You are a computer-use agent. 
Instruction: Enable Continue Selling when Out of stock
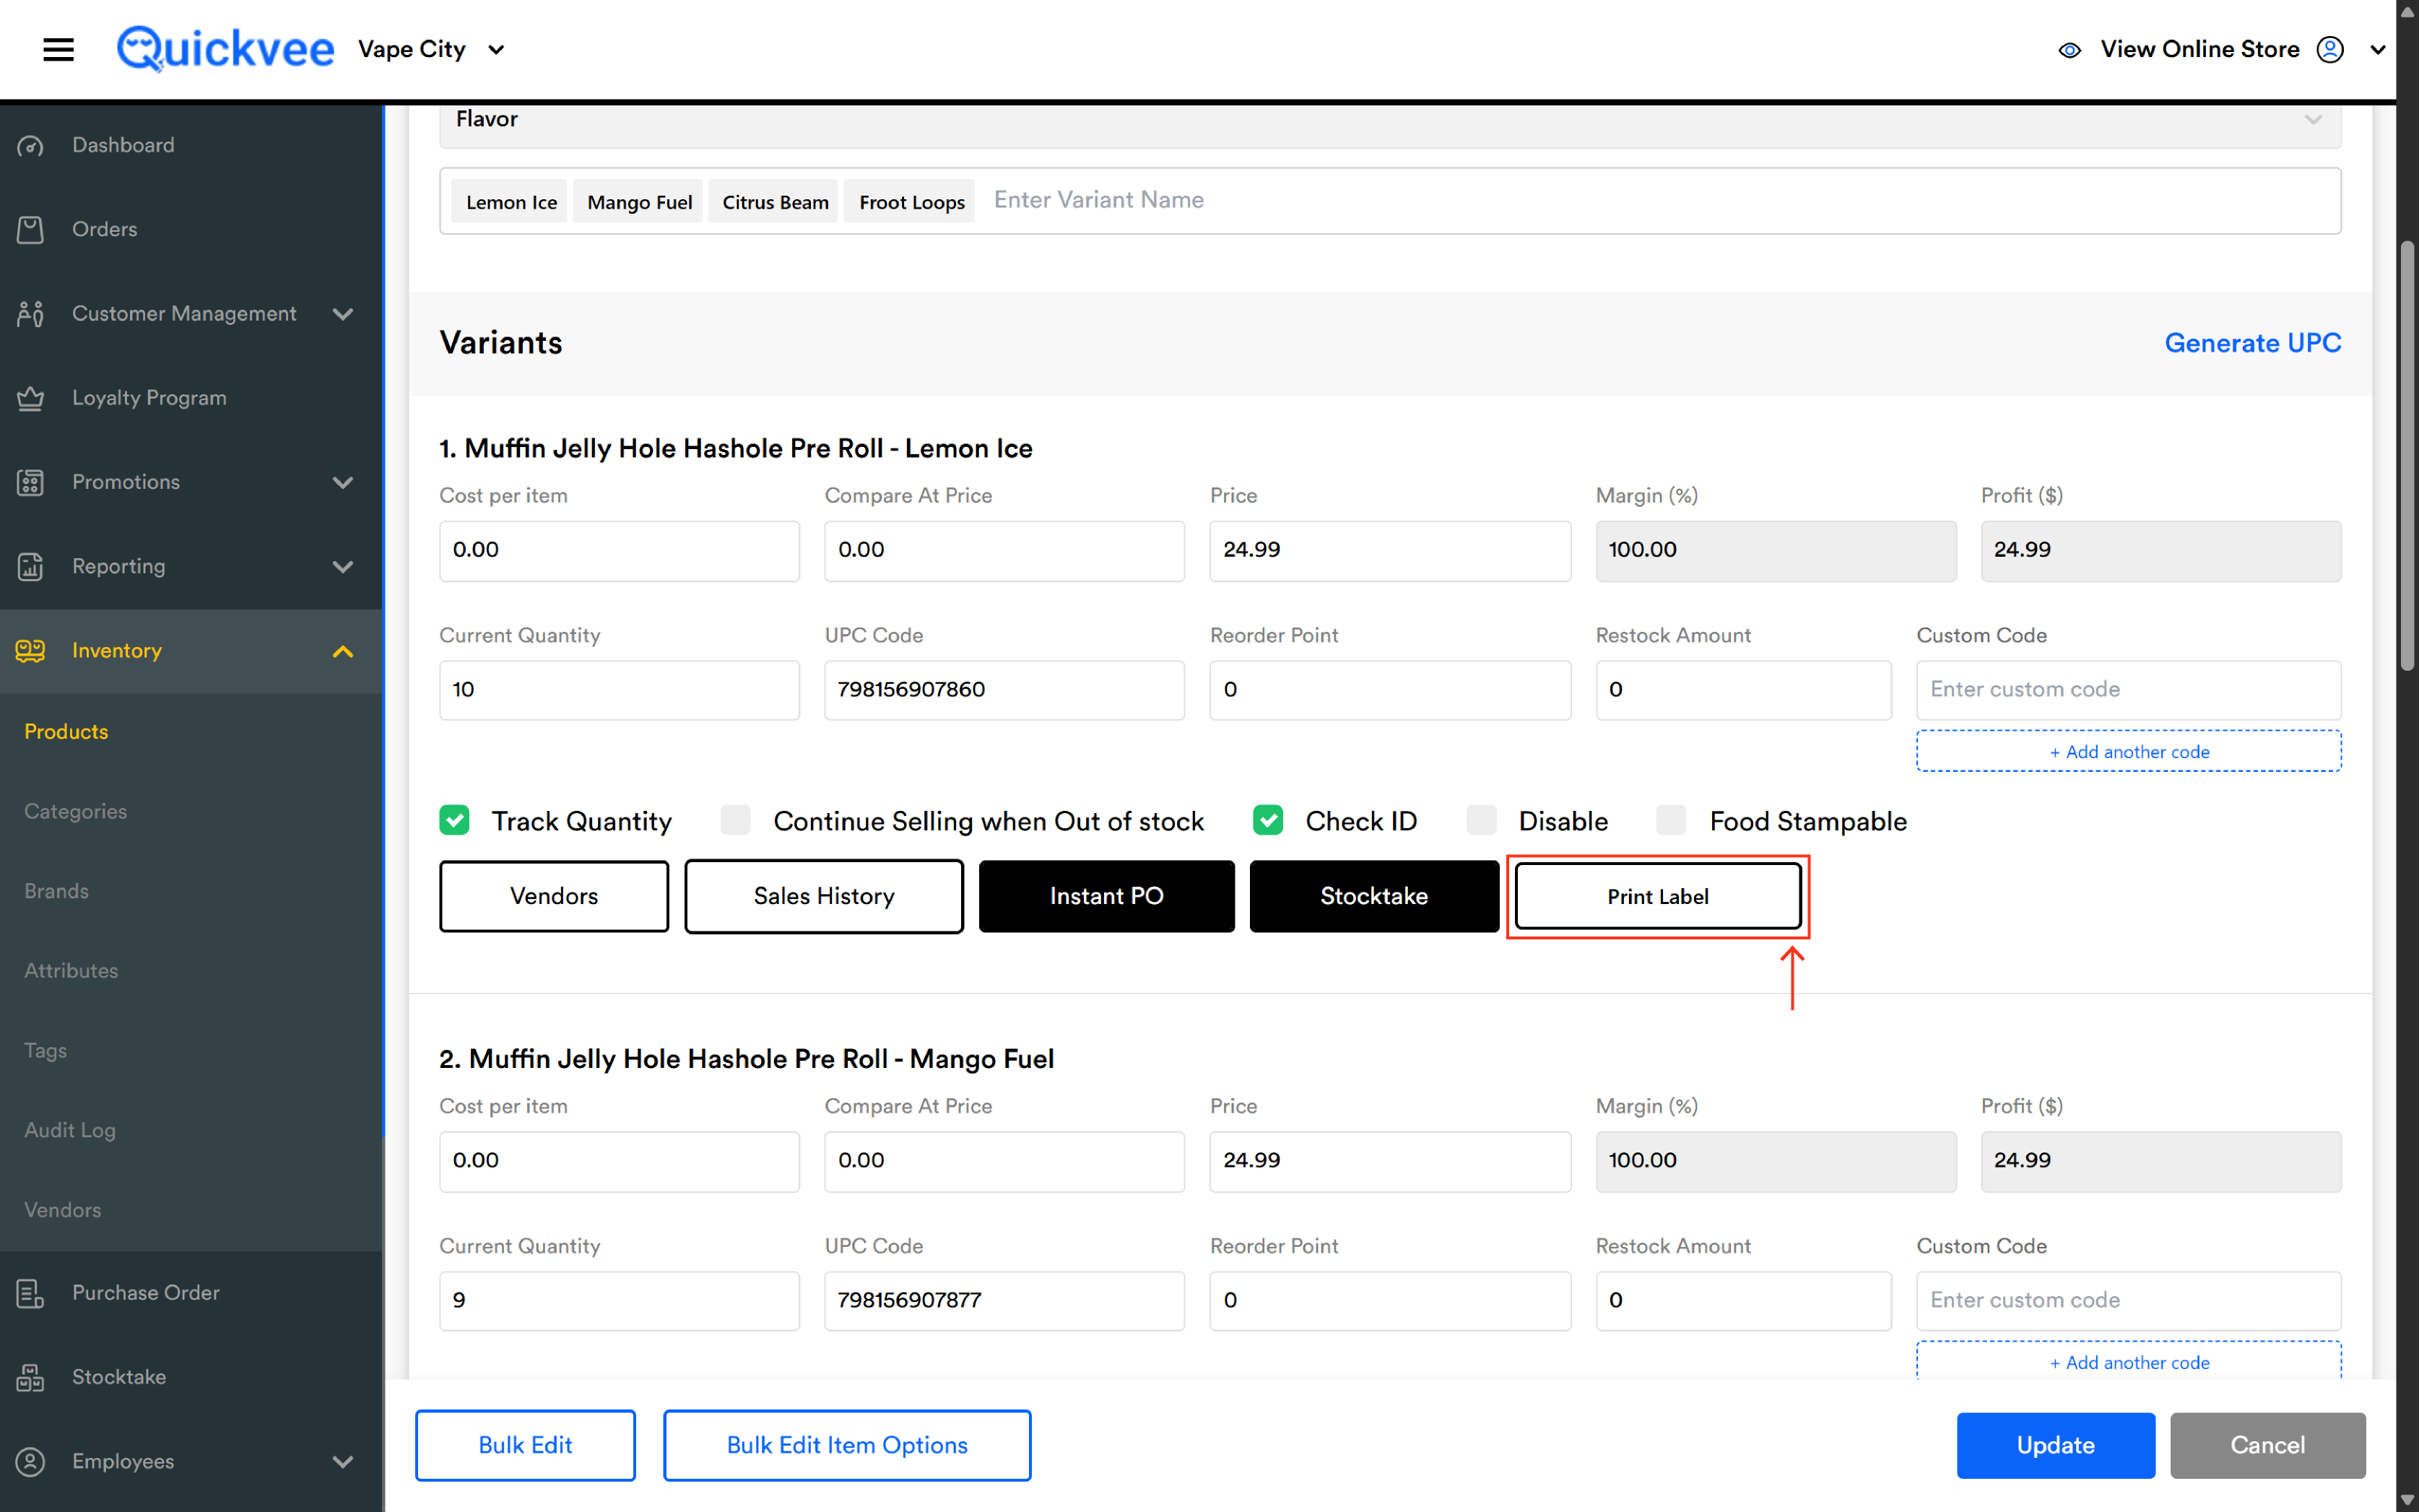coord(735,820)
